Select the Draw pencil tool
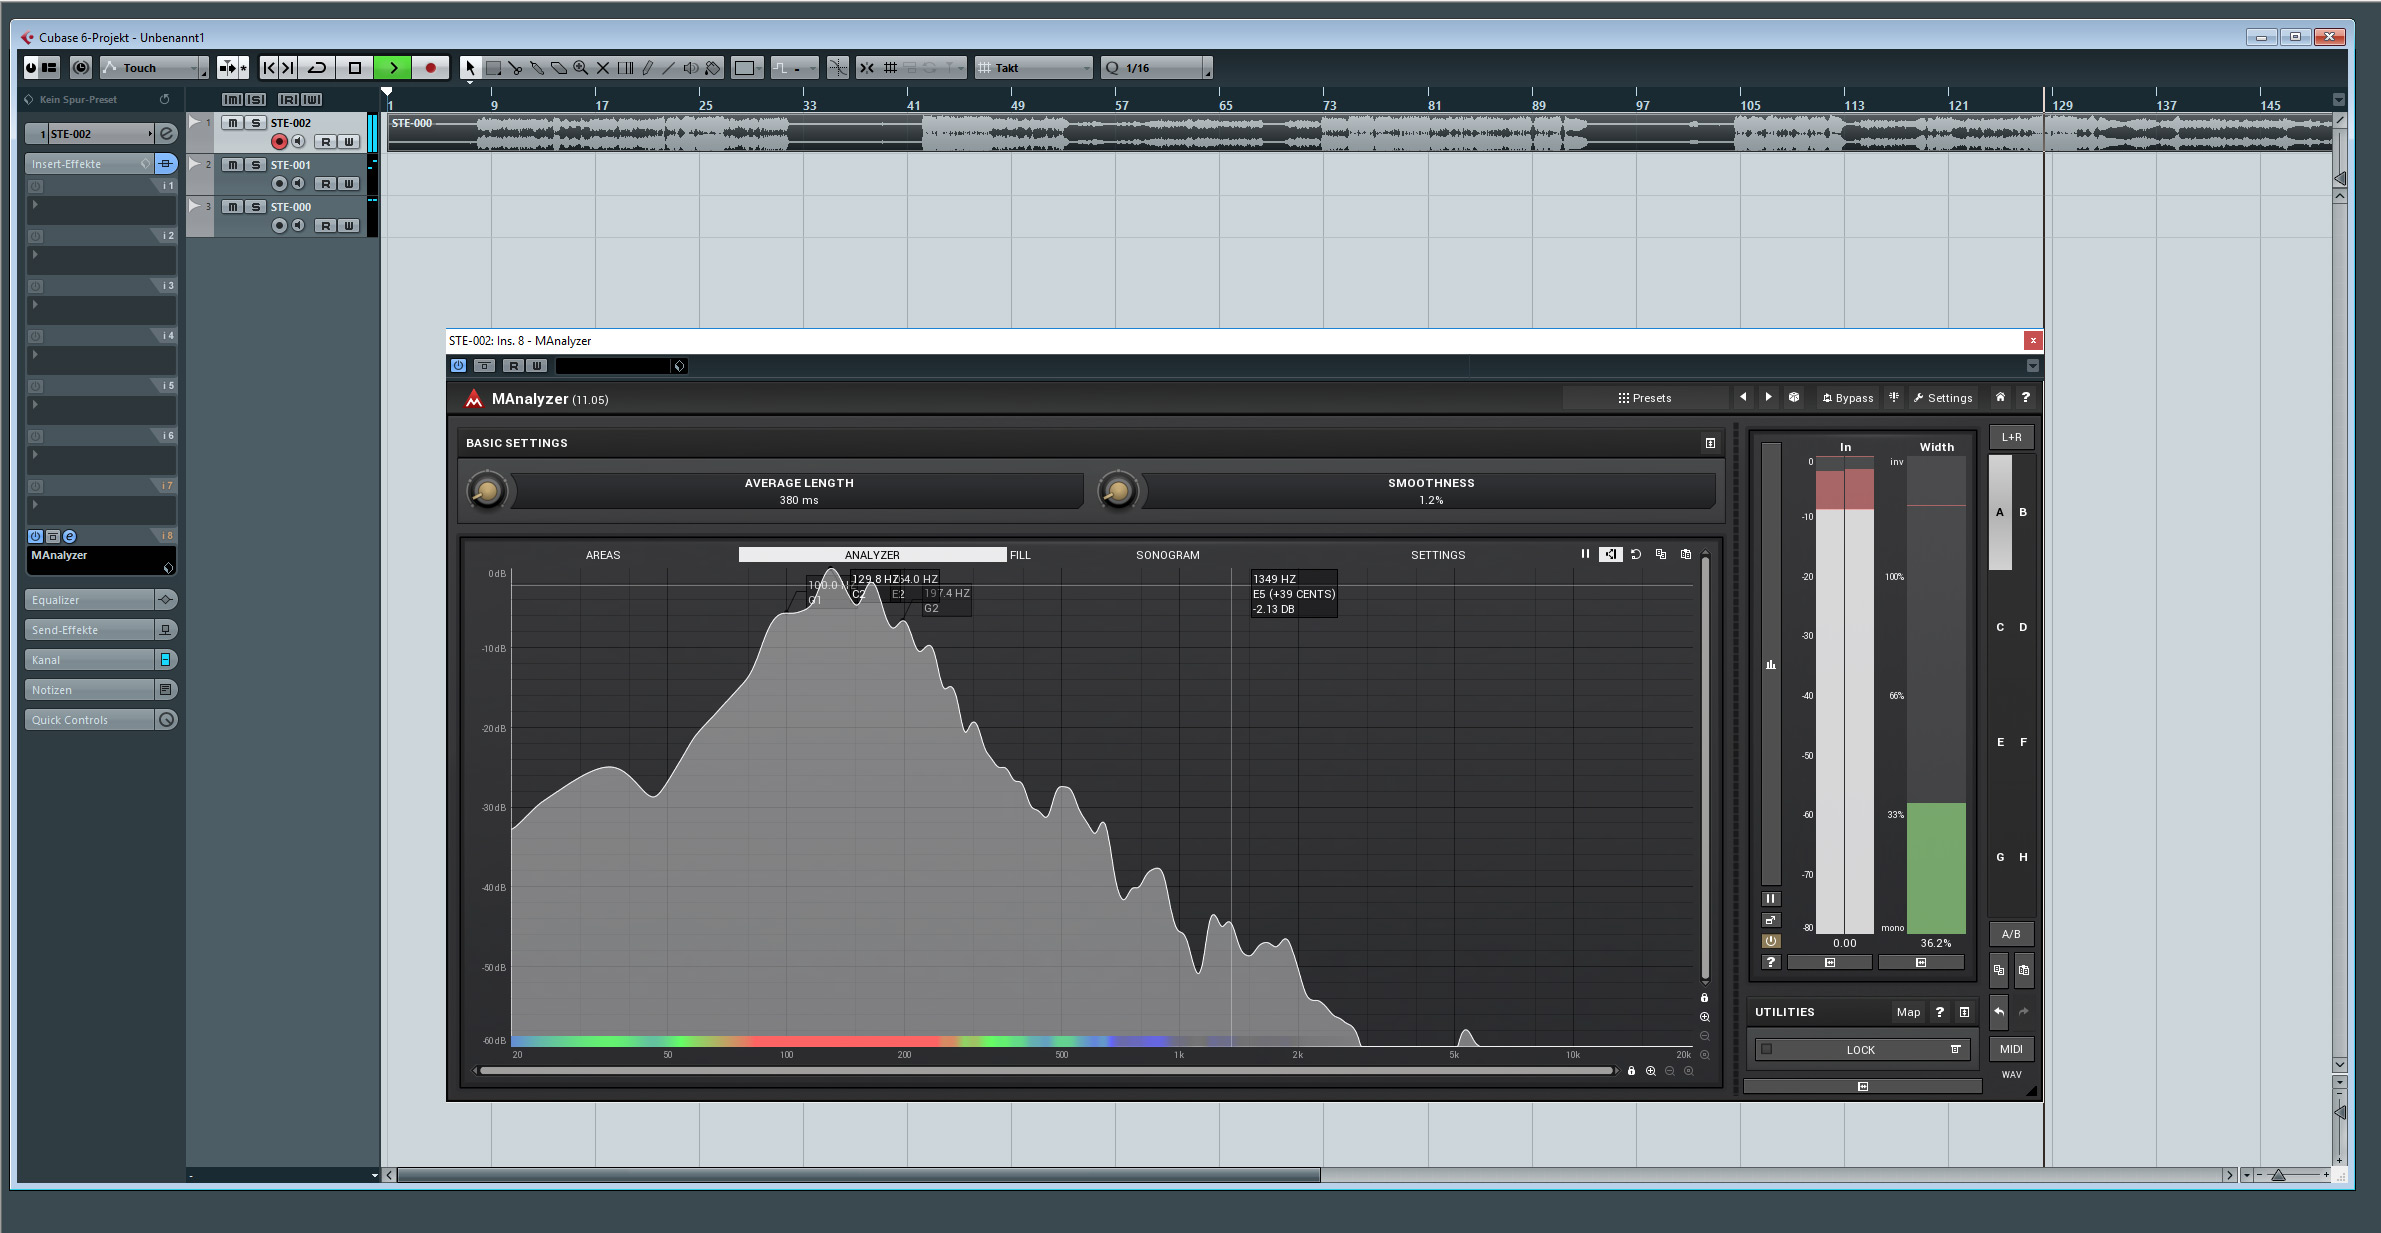 point(647,68)
